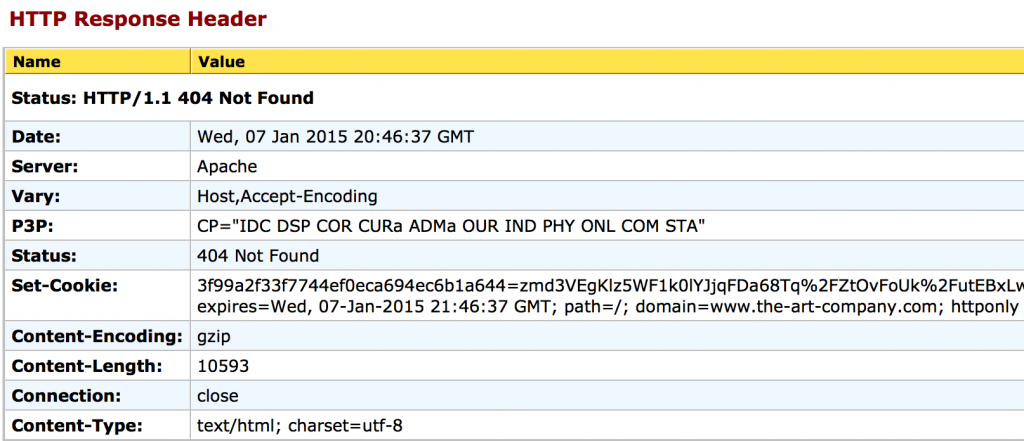Select the P3P compact policy value text
The width and height of the screenshot is (1024, 441).
pyautogui.click(x=452, y=226)
